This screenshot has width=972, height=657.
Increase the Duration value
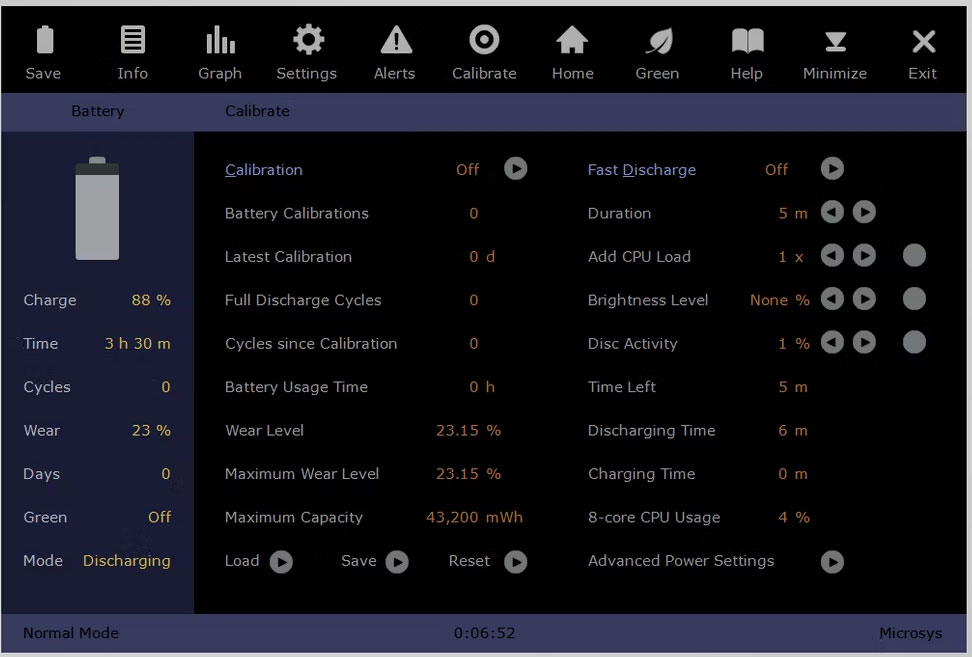864,212
